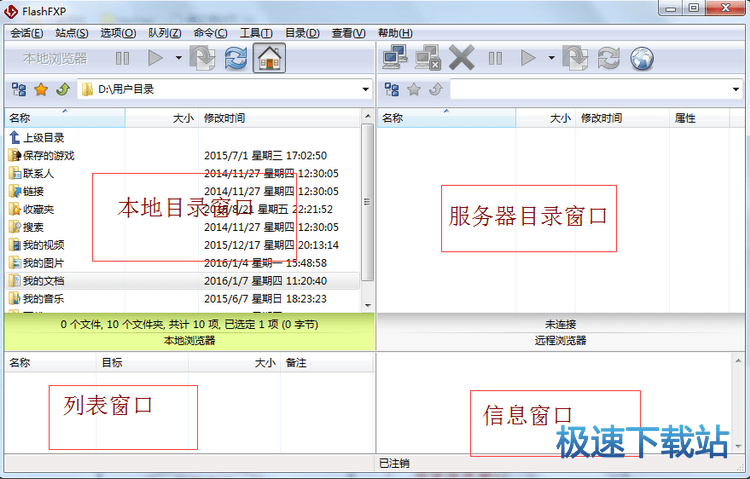
Task: Click the remote pane refresh icon
Action: pos(609,58)
